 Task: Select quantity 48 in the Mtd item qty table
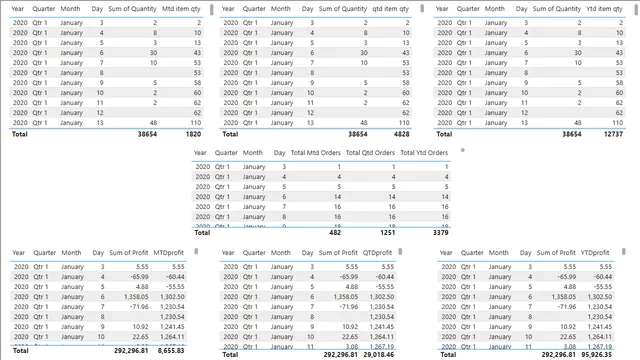153,123
